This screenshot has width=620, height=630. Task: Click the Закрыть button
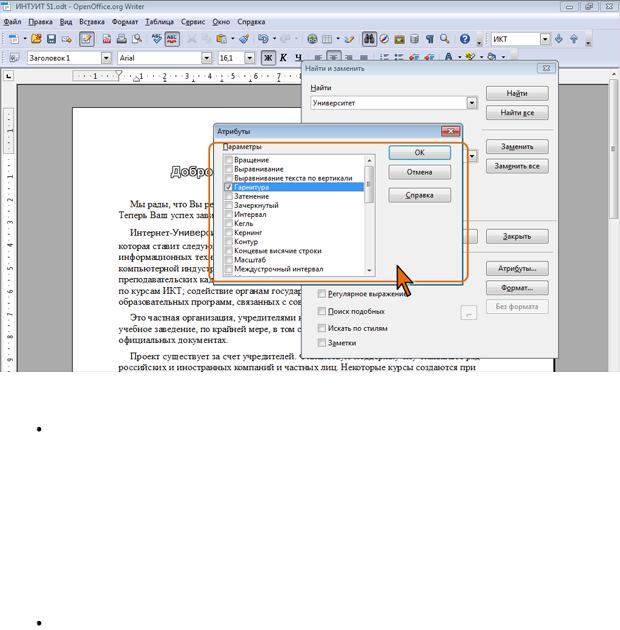coord(517,237)
